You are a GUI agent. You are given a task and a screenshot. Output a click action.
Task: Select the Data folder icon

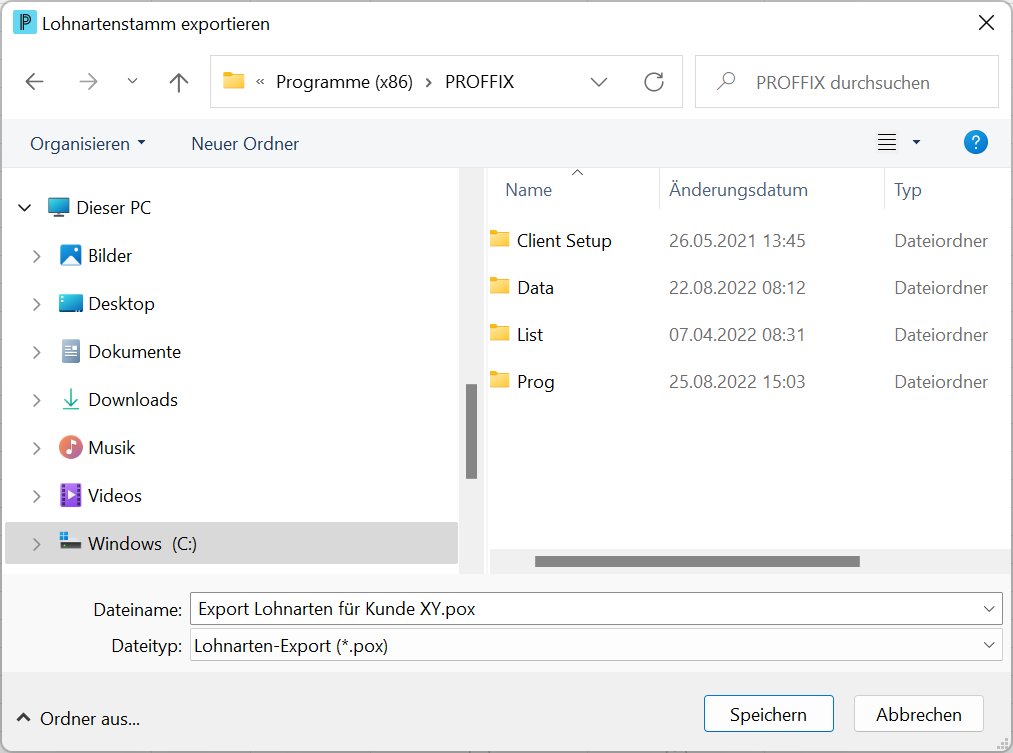(499, 287)
